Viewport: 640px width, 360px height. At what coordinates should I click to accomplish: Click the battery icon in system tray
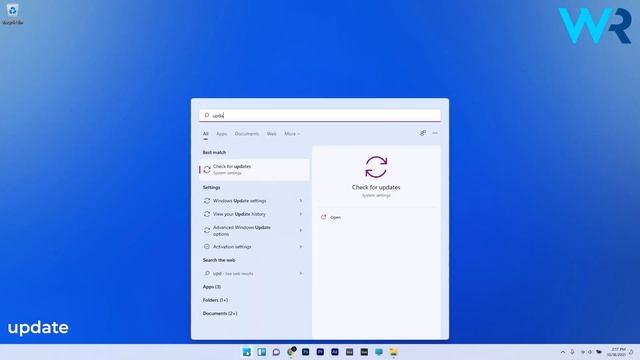coord(599,352)
